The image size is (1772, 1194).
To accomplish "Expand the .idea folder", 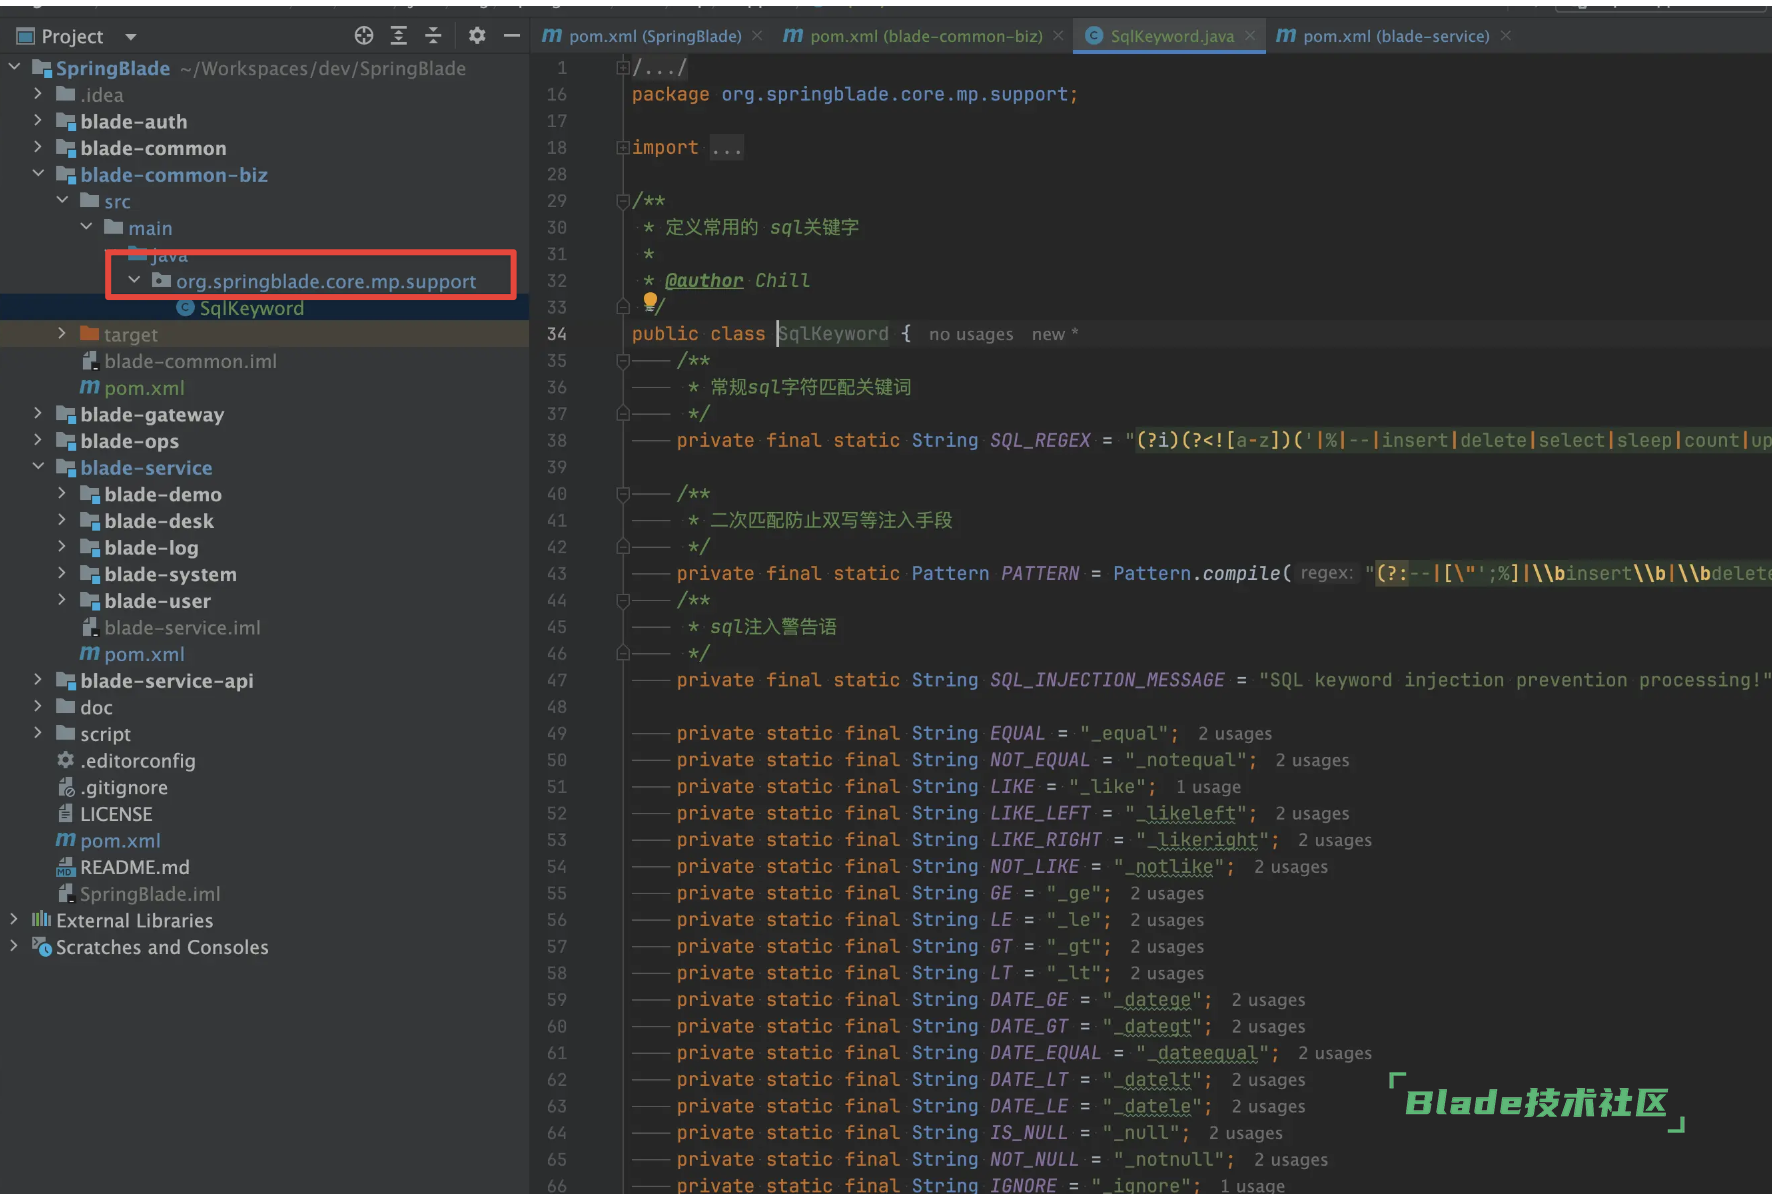I will coord(38,94).
